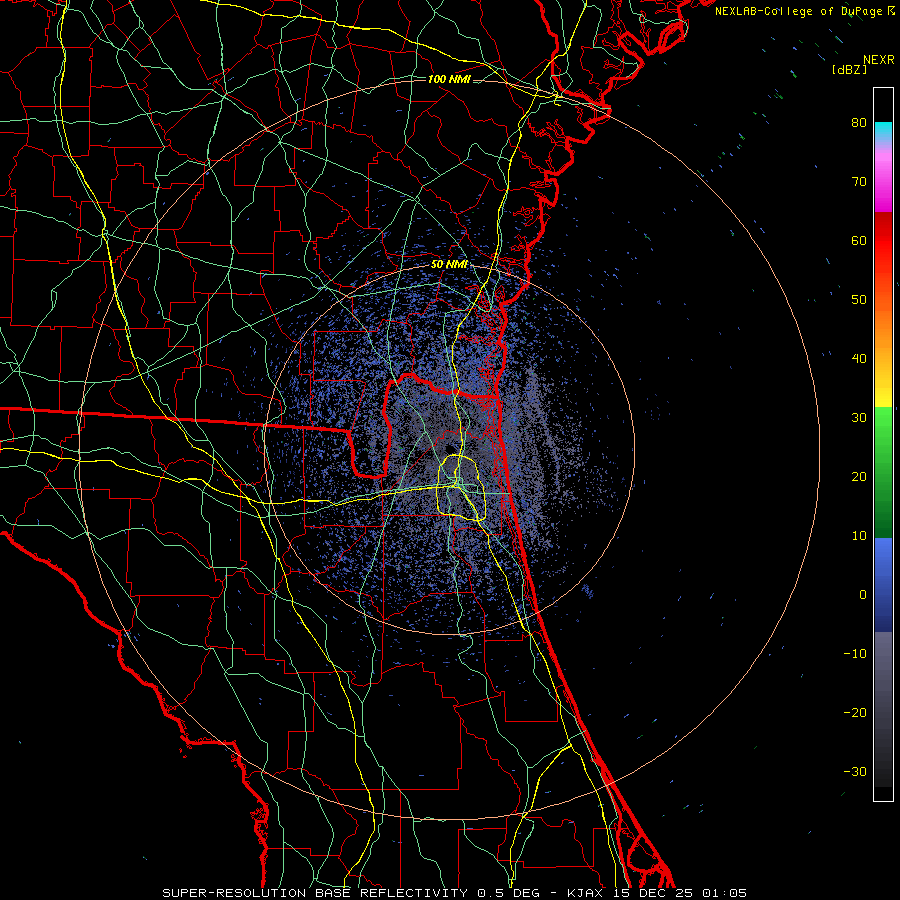
Task: Pick the cyan band atop the color scale
Action: tap(883, 132)
